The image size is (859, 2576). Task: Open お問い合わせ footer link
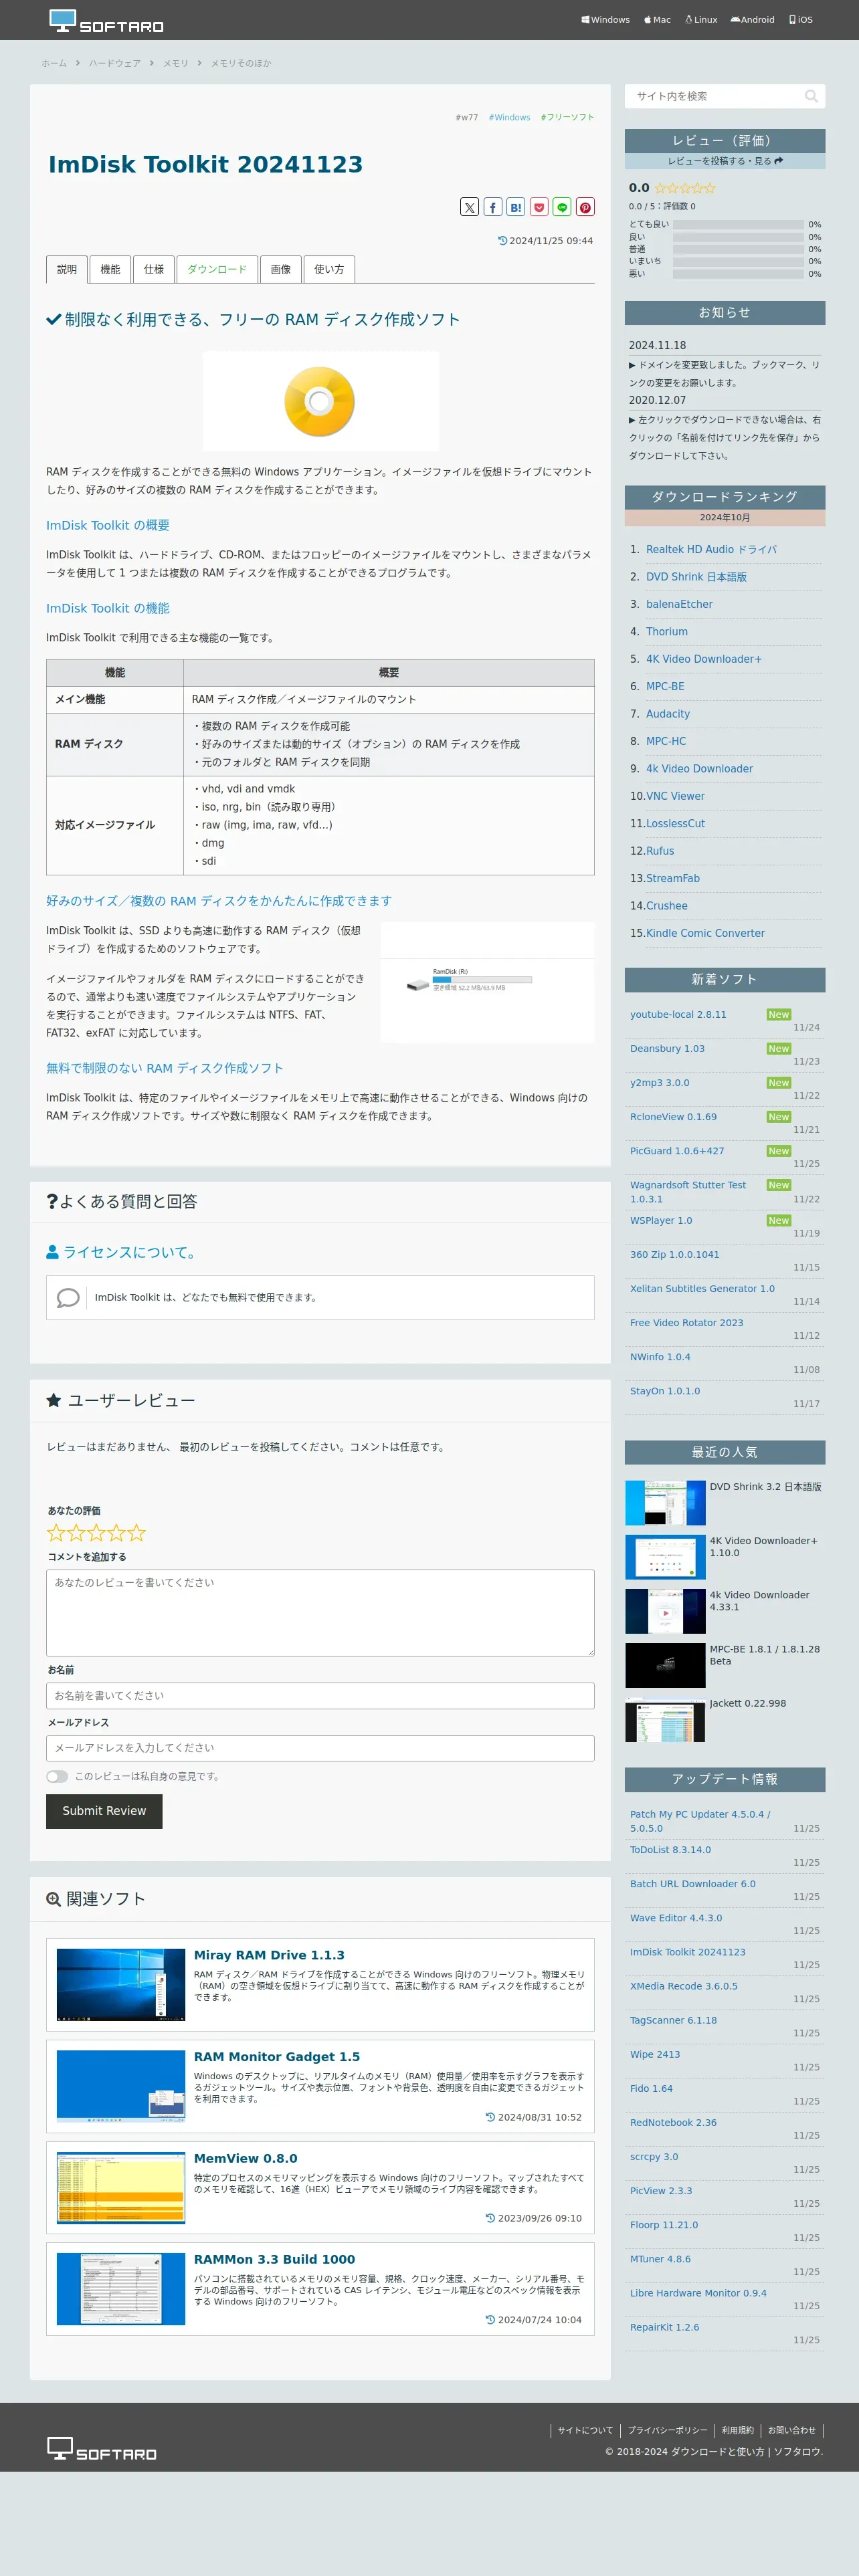(792, 2430)
